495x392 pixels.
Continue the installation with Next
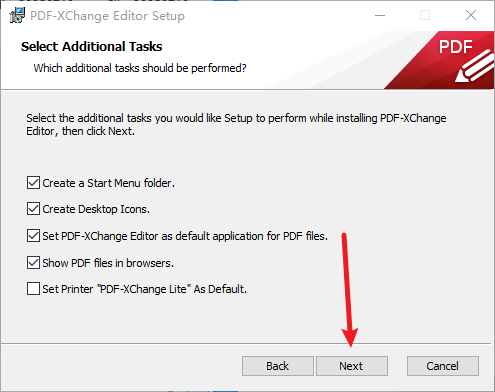tap(352, 366)
